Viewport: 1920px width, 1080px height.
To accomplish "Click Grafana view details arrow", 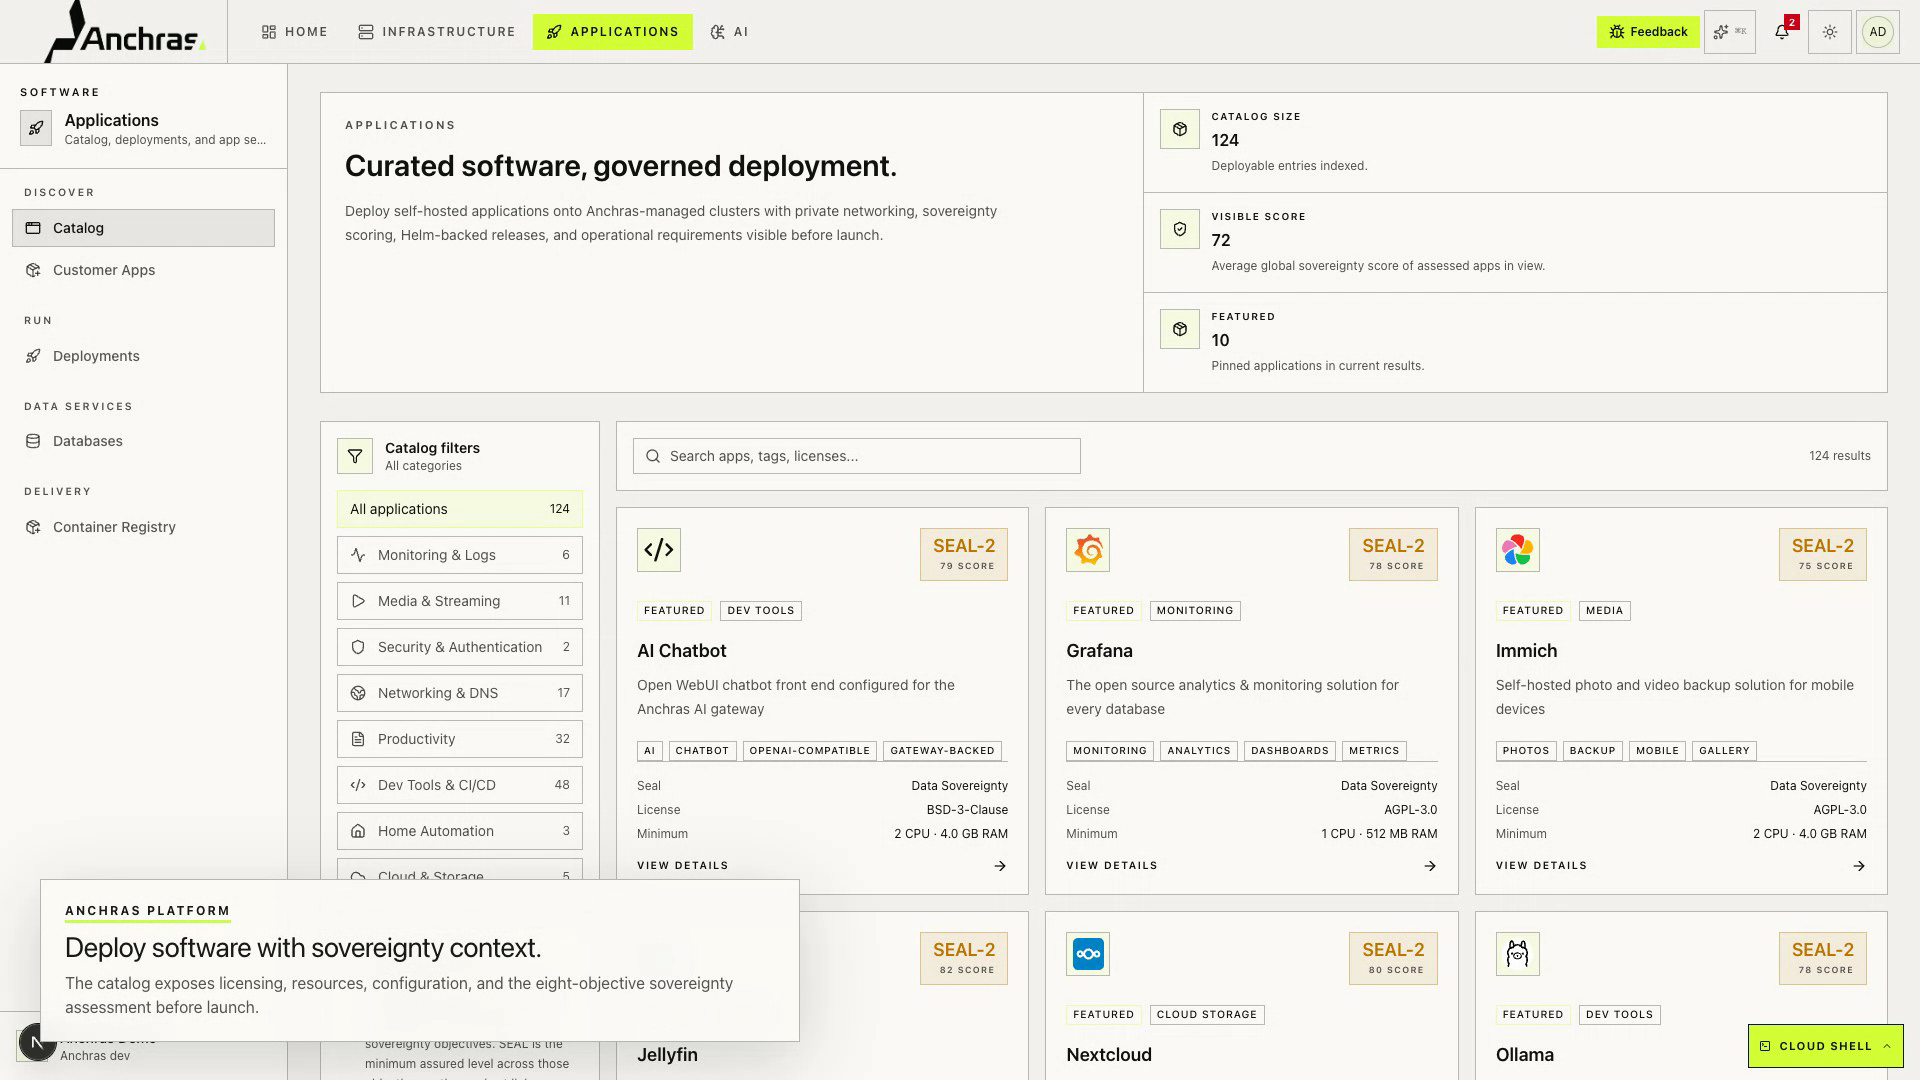I will click(x=1430, y=866).
